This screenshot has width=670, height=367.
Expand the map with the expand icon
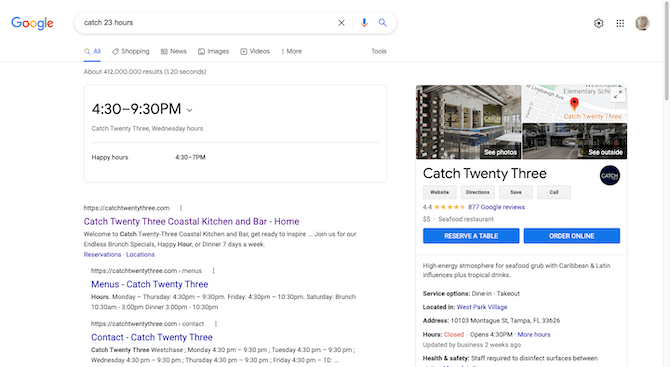point(617,95)
